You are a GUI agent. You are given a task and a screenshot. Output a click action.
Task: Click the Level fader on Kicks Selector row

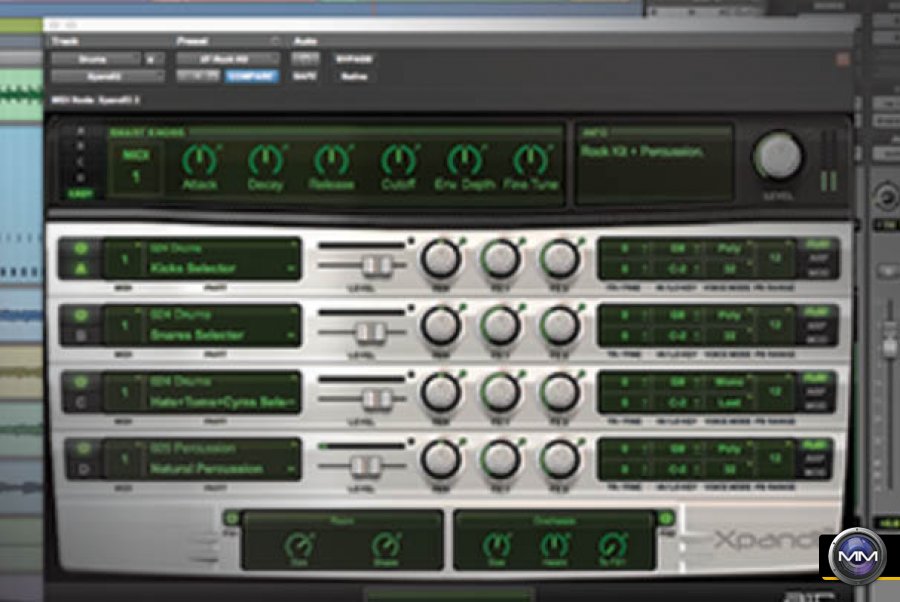(x=376, y=265)
